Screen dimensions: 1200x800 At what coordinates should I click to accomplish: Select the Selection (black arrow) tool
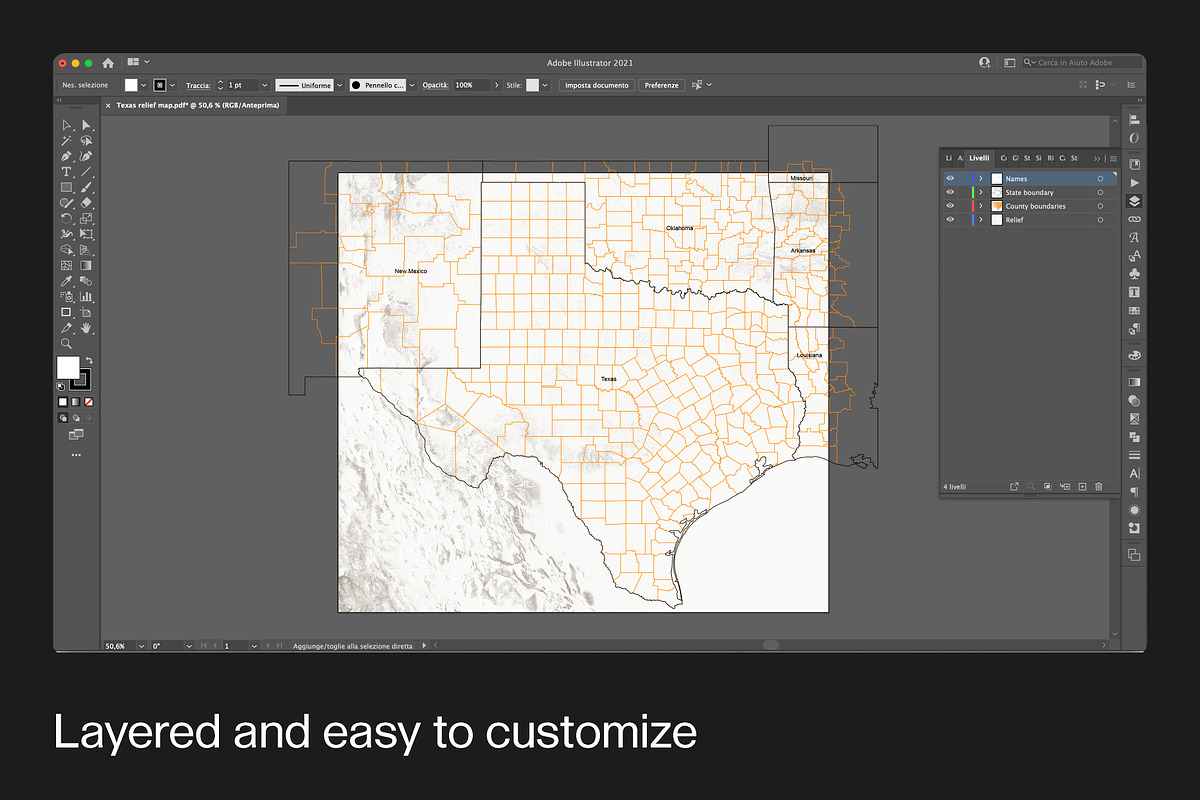pyautogui.click(x=66, y=125)
